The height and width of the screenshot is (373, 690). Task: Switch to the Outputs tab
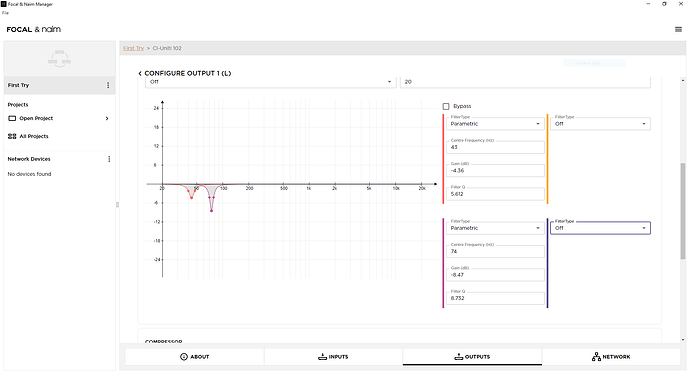472,357
